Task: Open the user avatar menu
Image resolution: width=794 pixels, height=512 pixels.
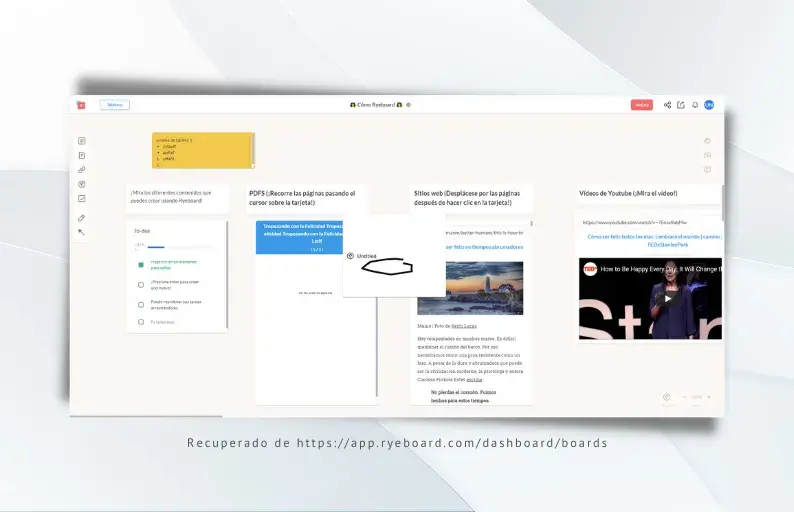Action: point(709,105)
